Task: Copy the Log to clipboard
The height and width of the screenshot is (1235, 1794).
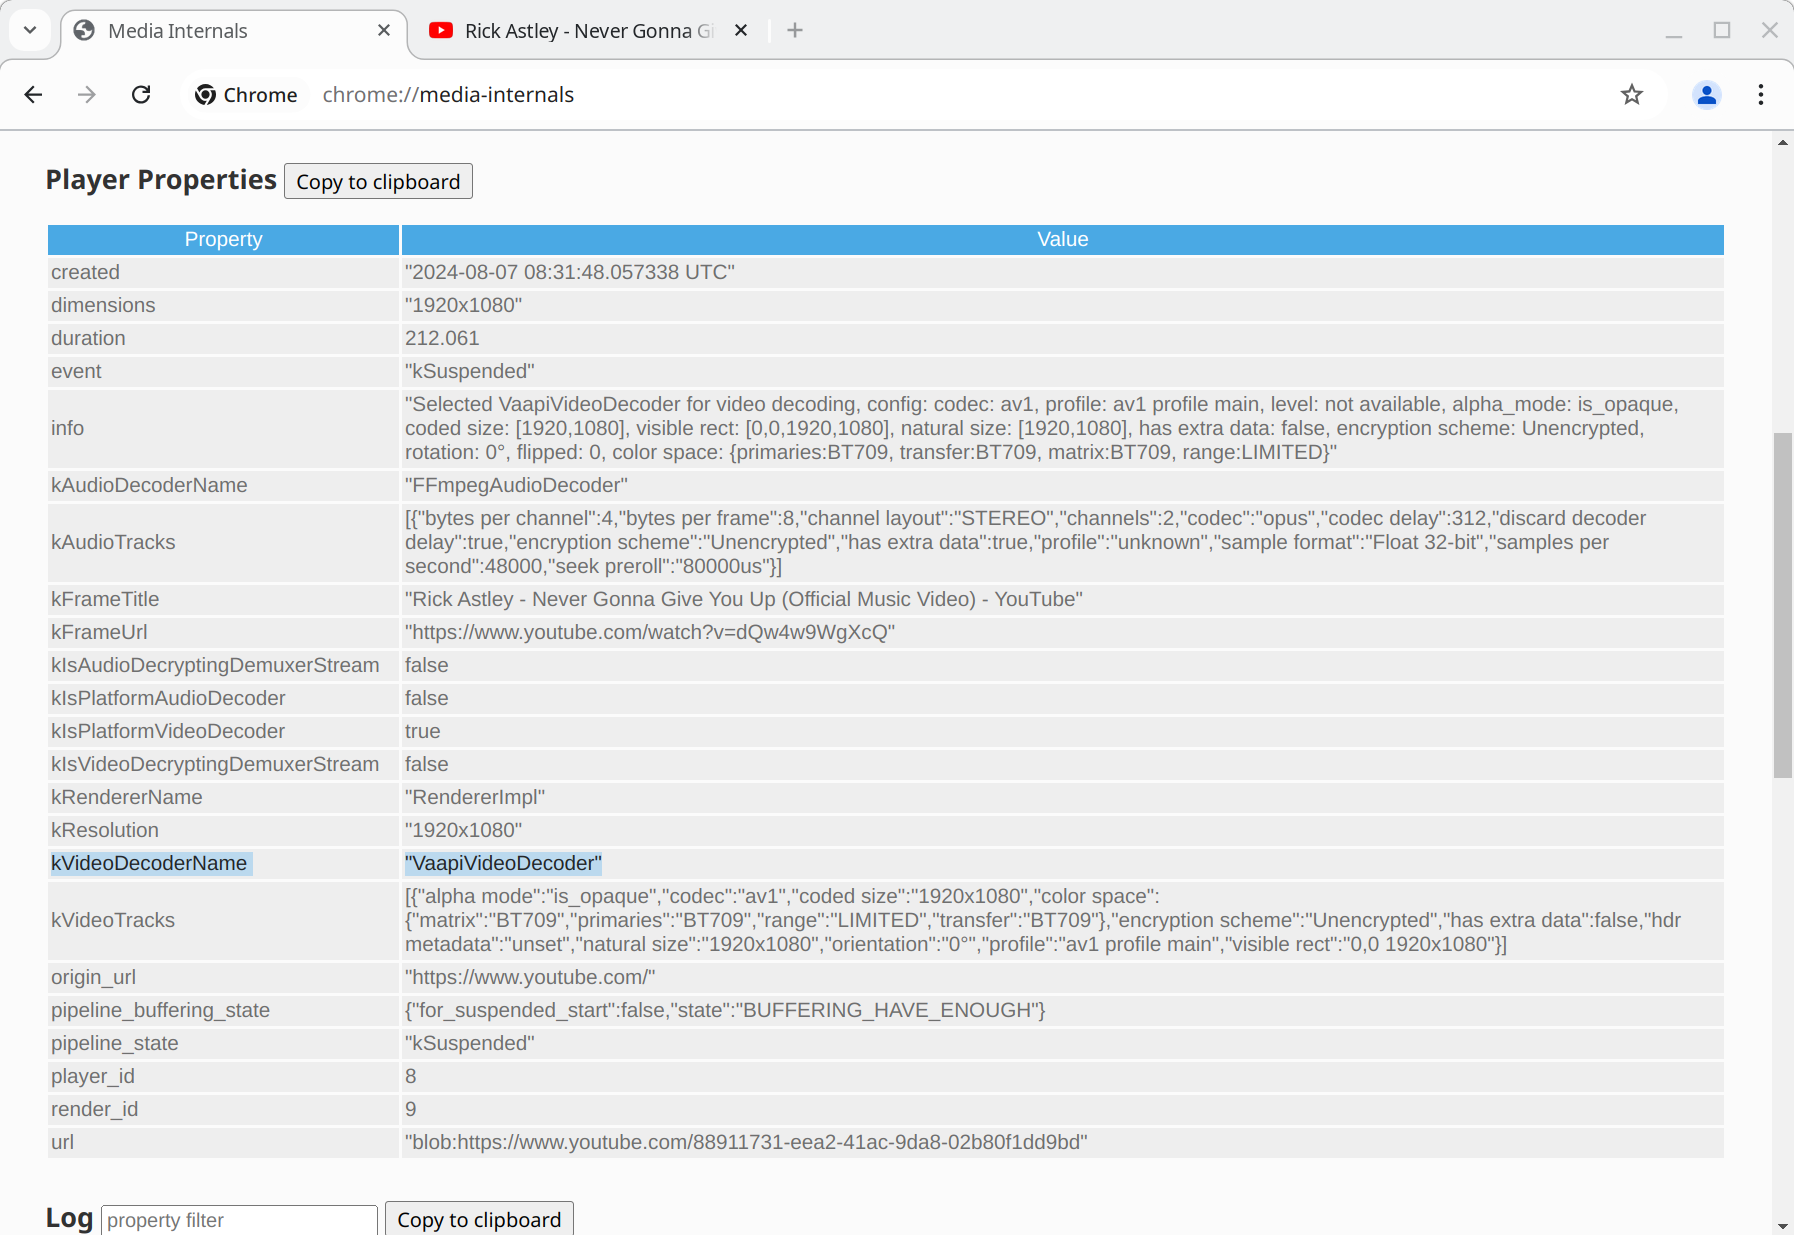Action: pos(479,1219)
